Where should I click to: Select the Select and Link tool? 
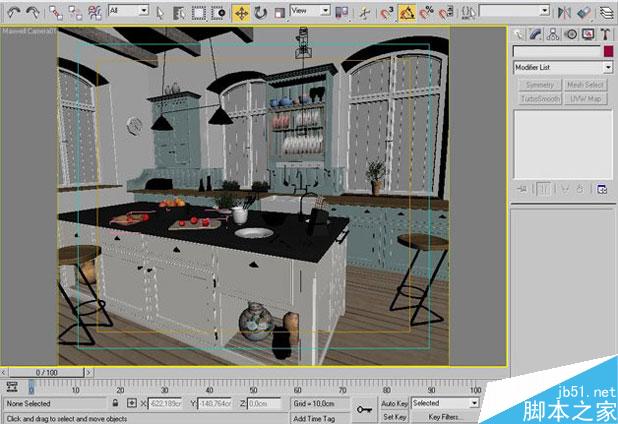click(56, 13)
